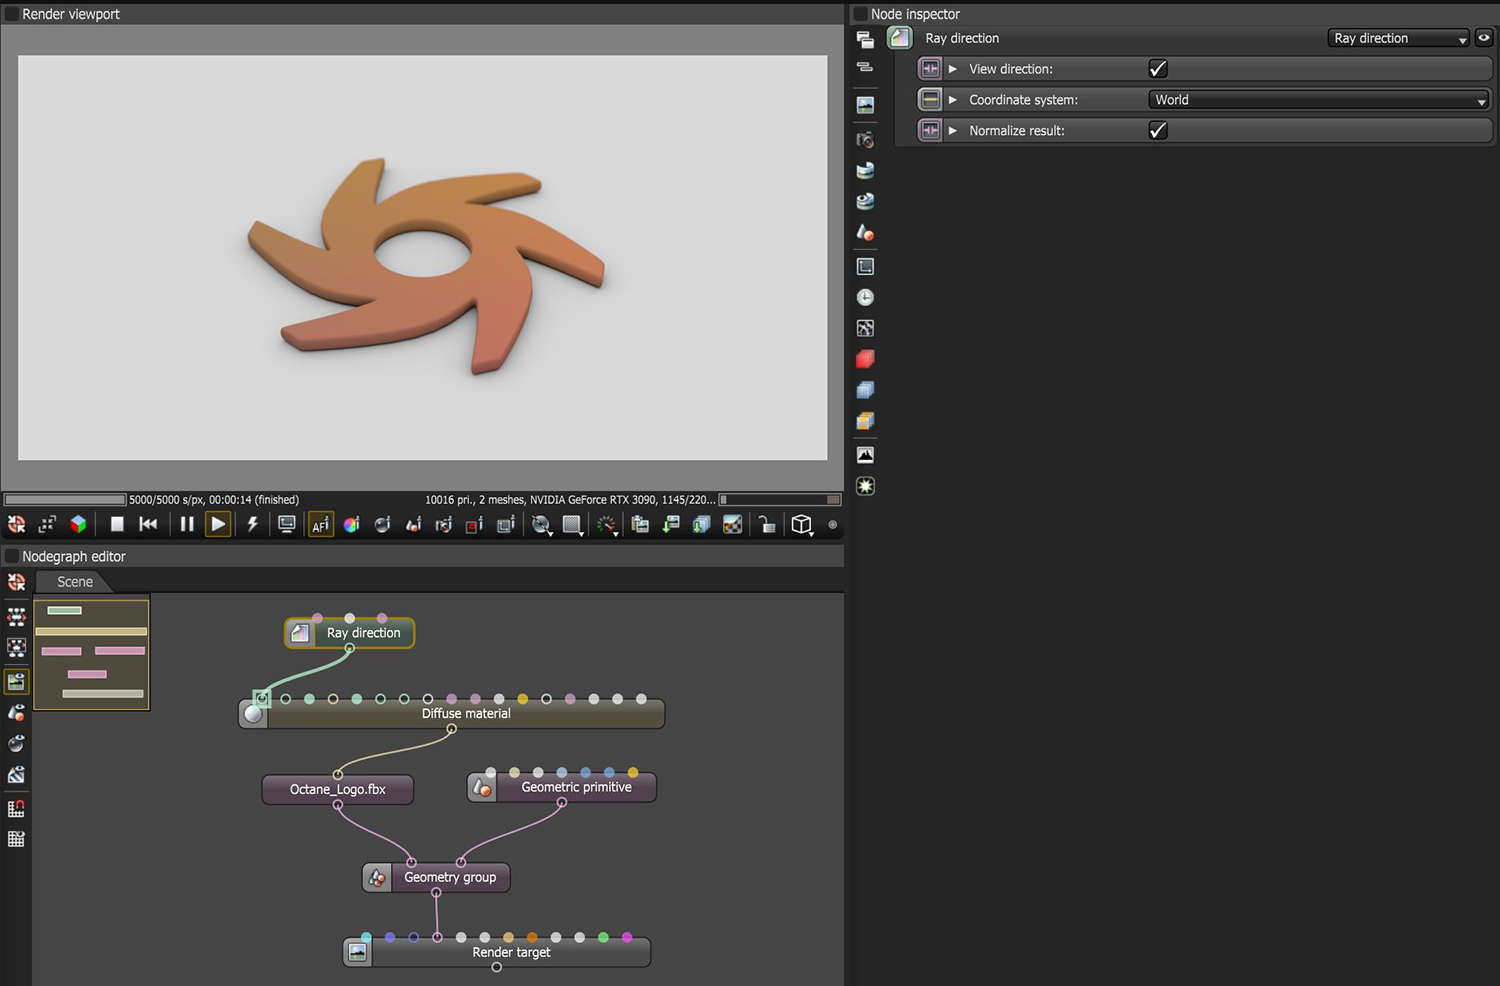Image resolution: width=1500 pixels, height=986 pixels.
Task: Expand the Coordinate system row arrow
Action: 953,100
